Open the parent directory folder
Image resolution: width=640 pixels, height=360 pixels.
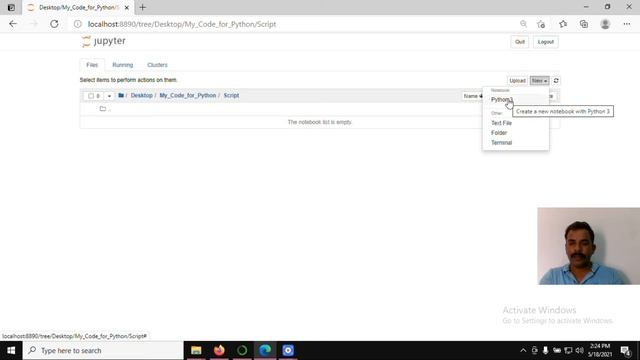[103, 109]
